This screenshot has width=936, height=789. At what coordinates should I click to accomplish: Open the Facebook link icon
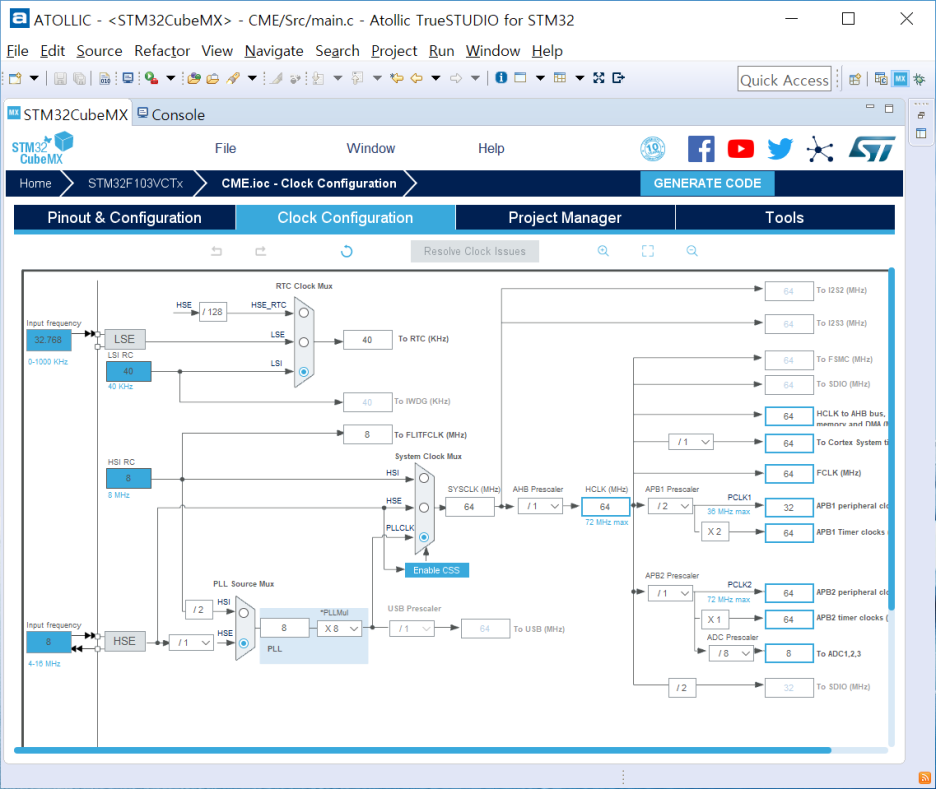pyautogui.click(x=701, y=149)
